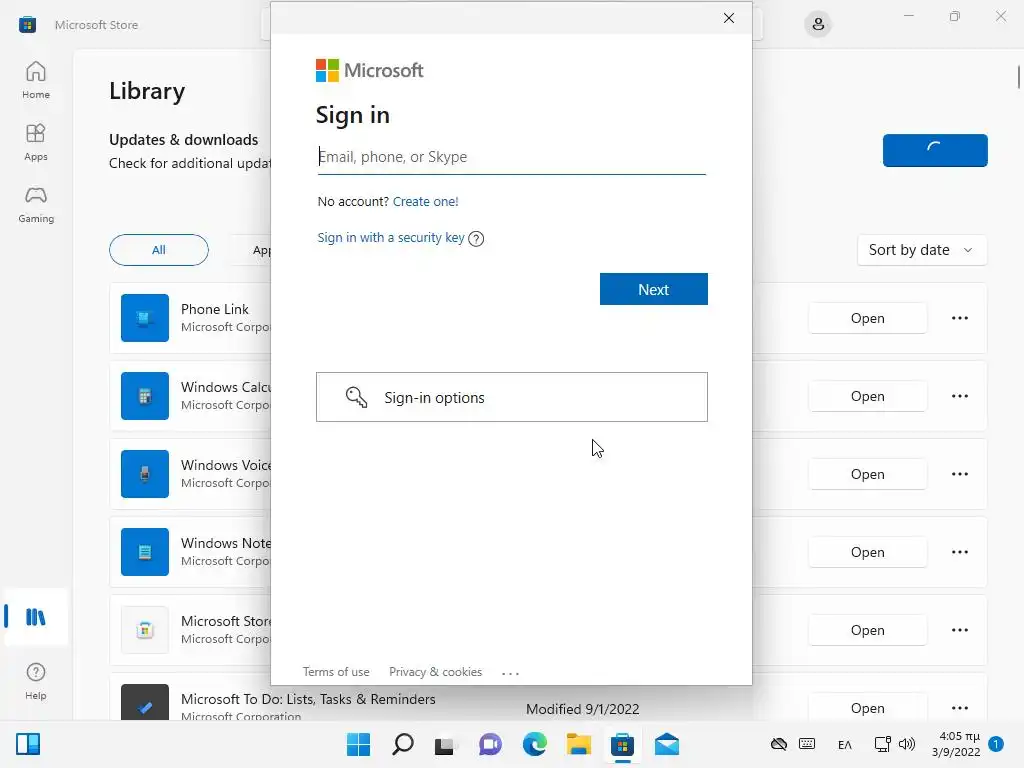Open Windows Start menu
This screenshot has width=1024, height=768.
point(358,744)
